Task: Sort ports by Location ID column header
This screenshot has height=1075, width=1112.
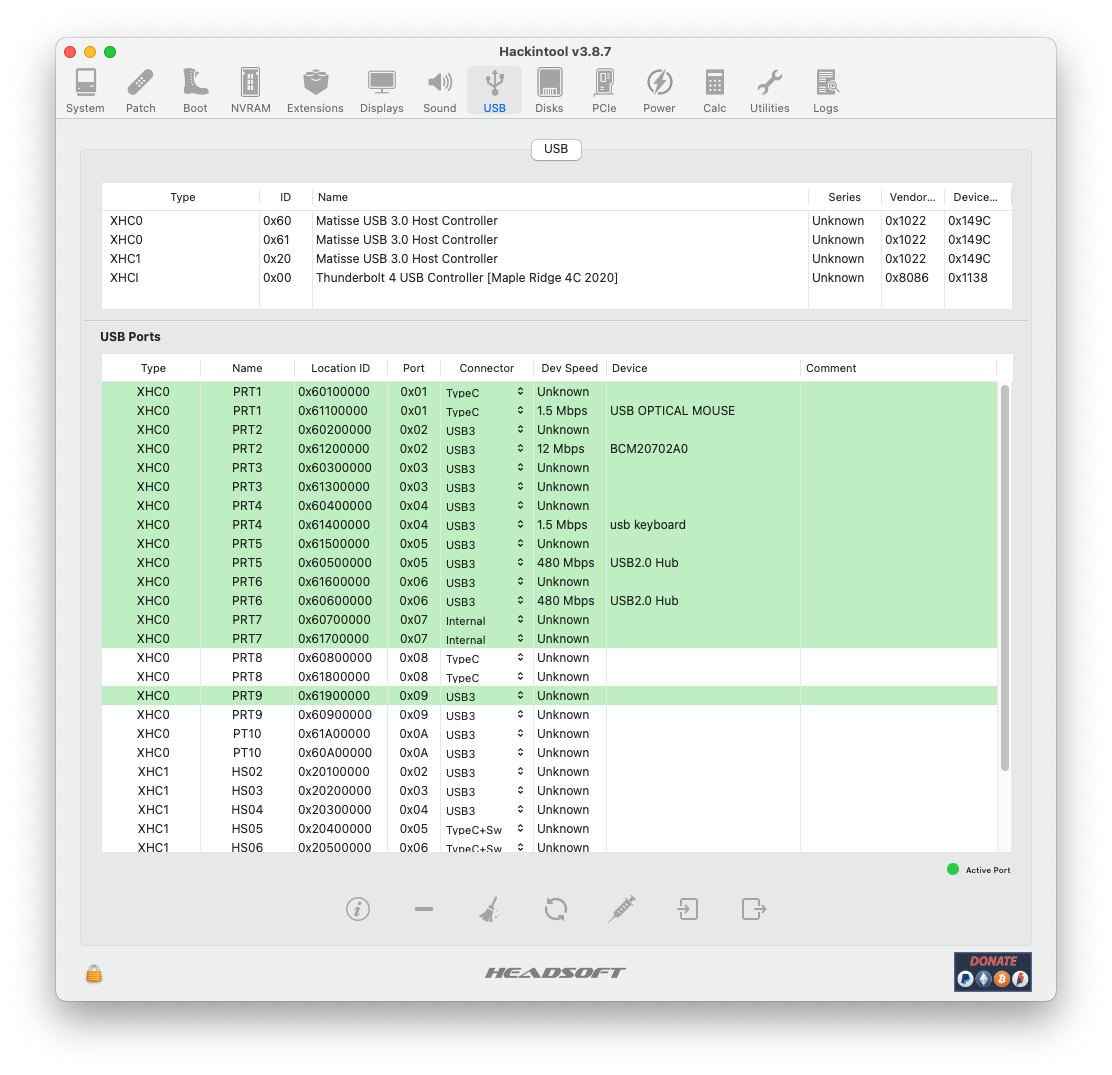Action: [340, 368]
